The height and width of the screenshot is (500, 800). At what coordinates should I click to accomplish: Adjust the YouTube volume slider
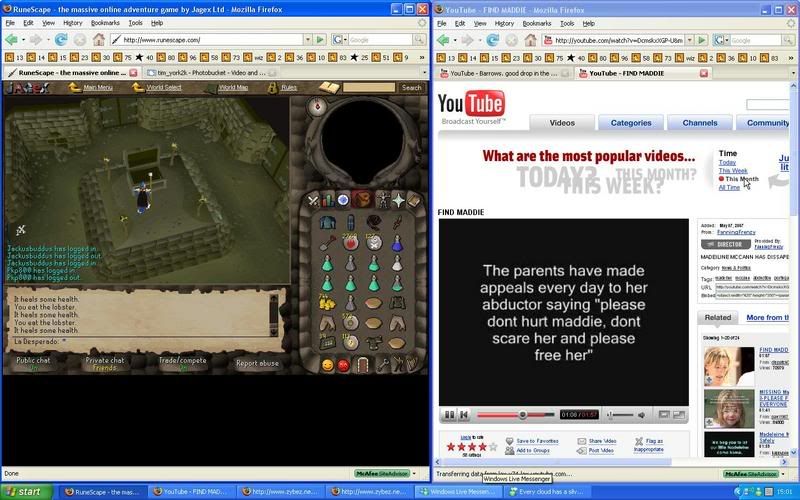pos(620,415)
